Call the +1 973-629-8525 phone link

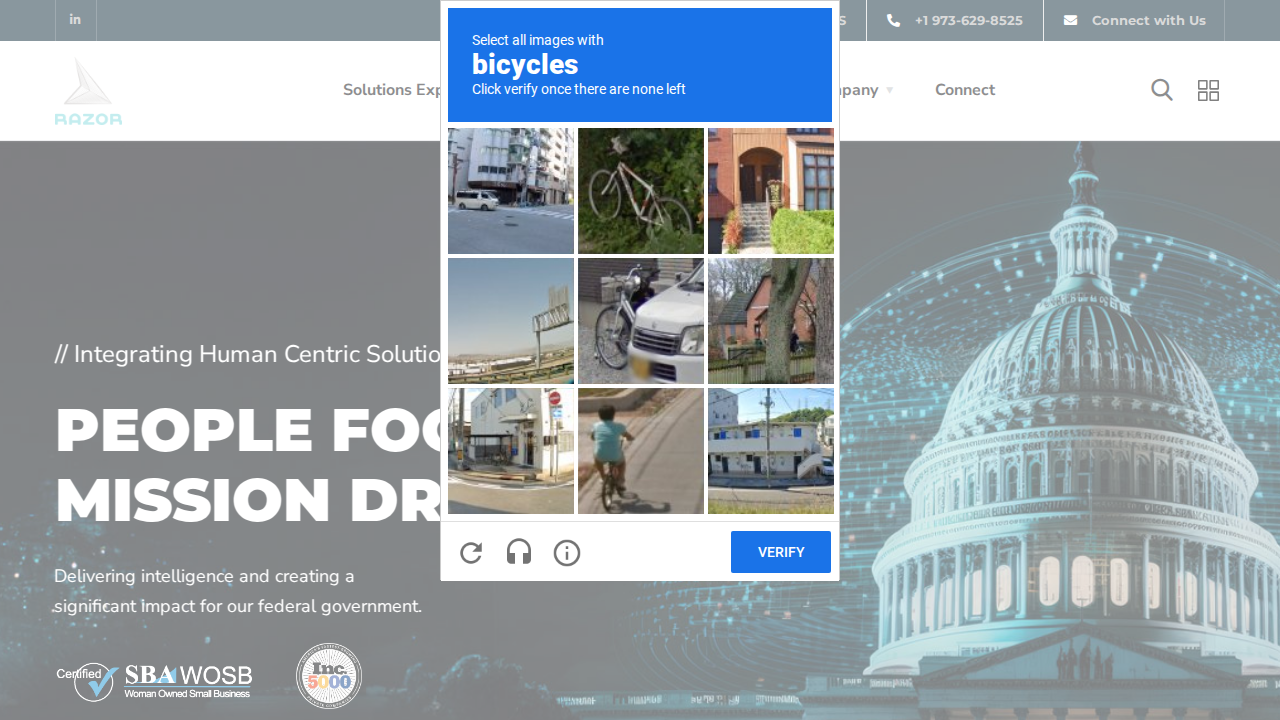click(968, 20)
